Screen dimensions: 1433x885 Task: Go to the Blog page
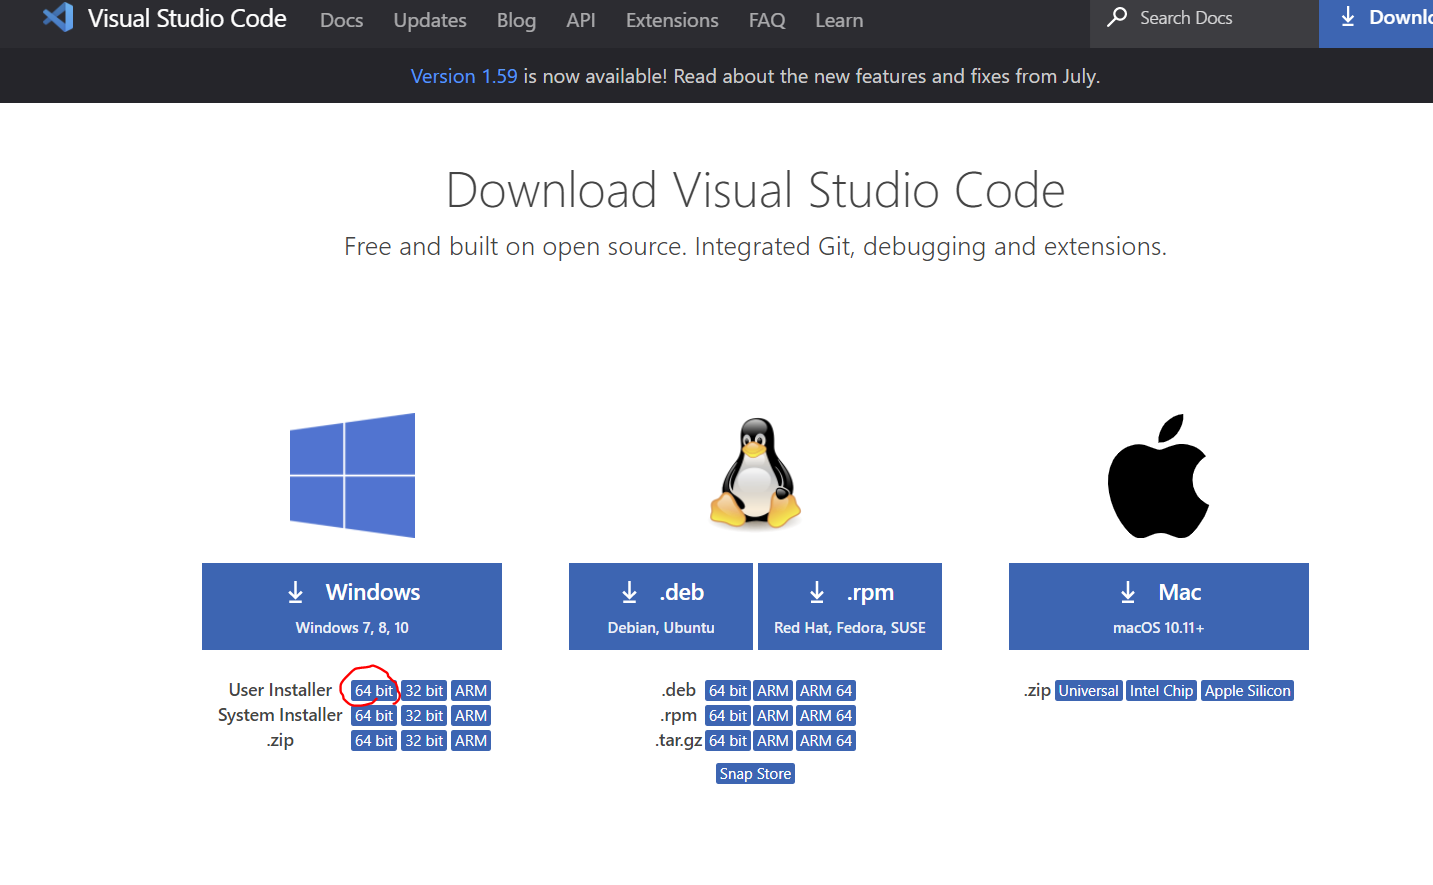(x=516, y=20)
